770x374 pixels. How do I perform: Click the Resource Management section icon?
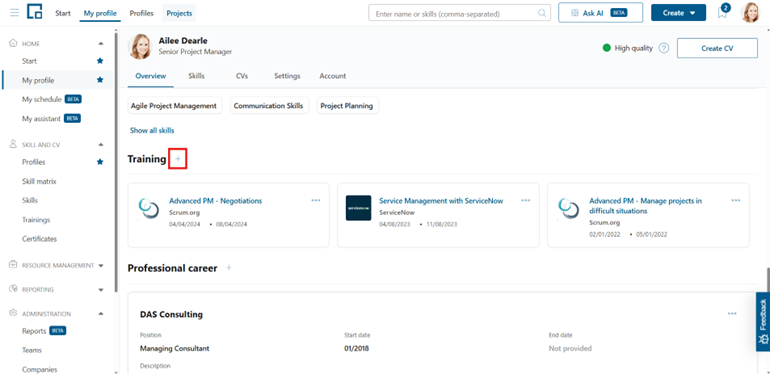click(14, 265)
